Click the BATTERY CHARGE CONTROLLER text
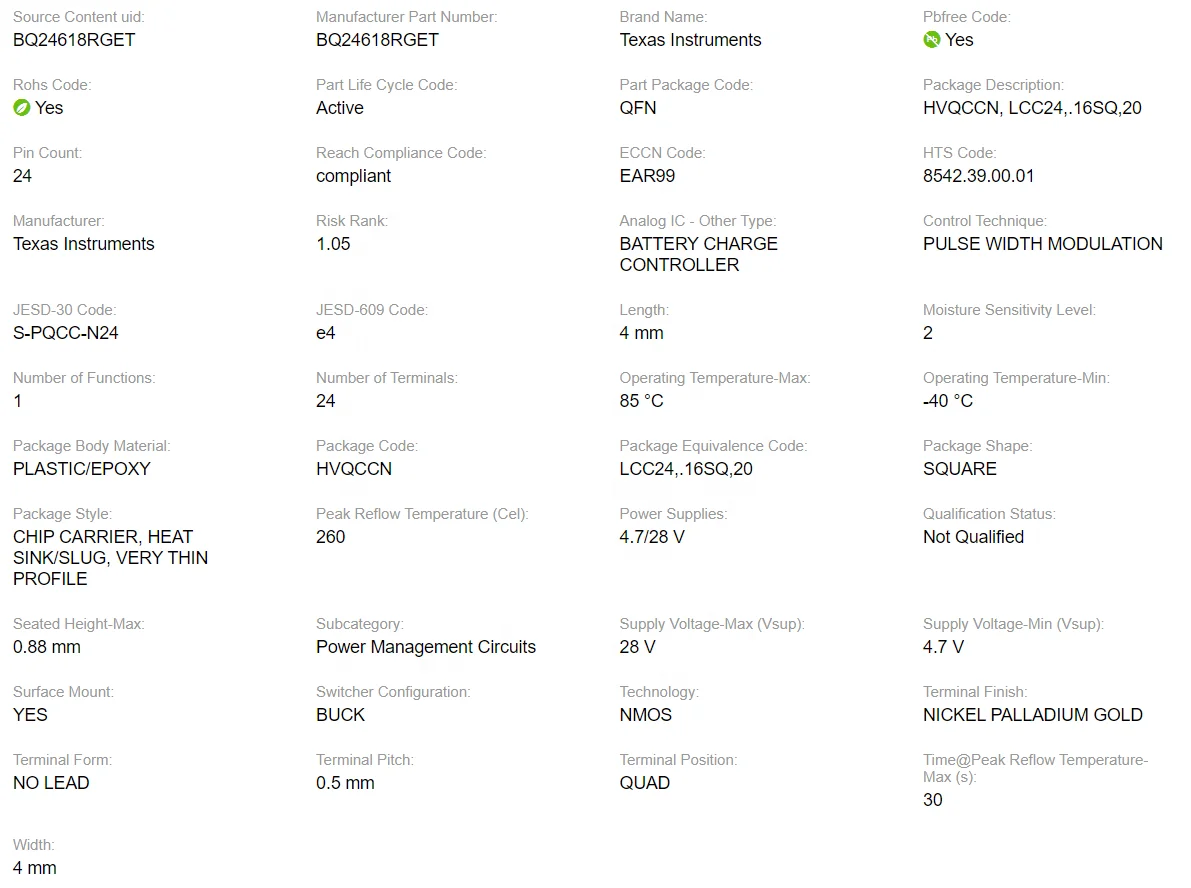This screenshot has height=888, width=1191. (698, 254)
